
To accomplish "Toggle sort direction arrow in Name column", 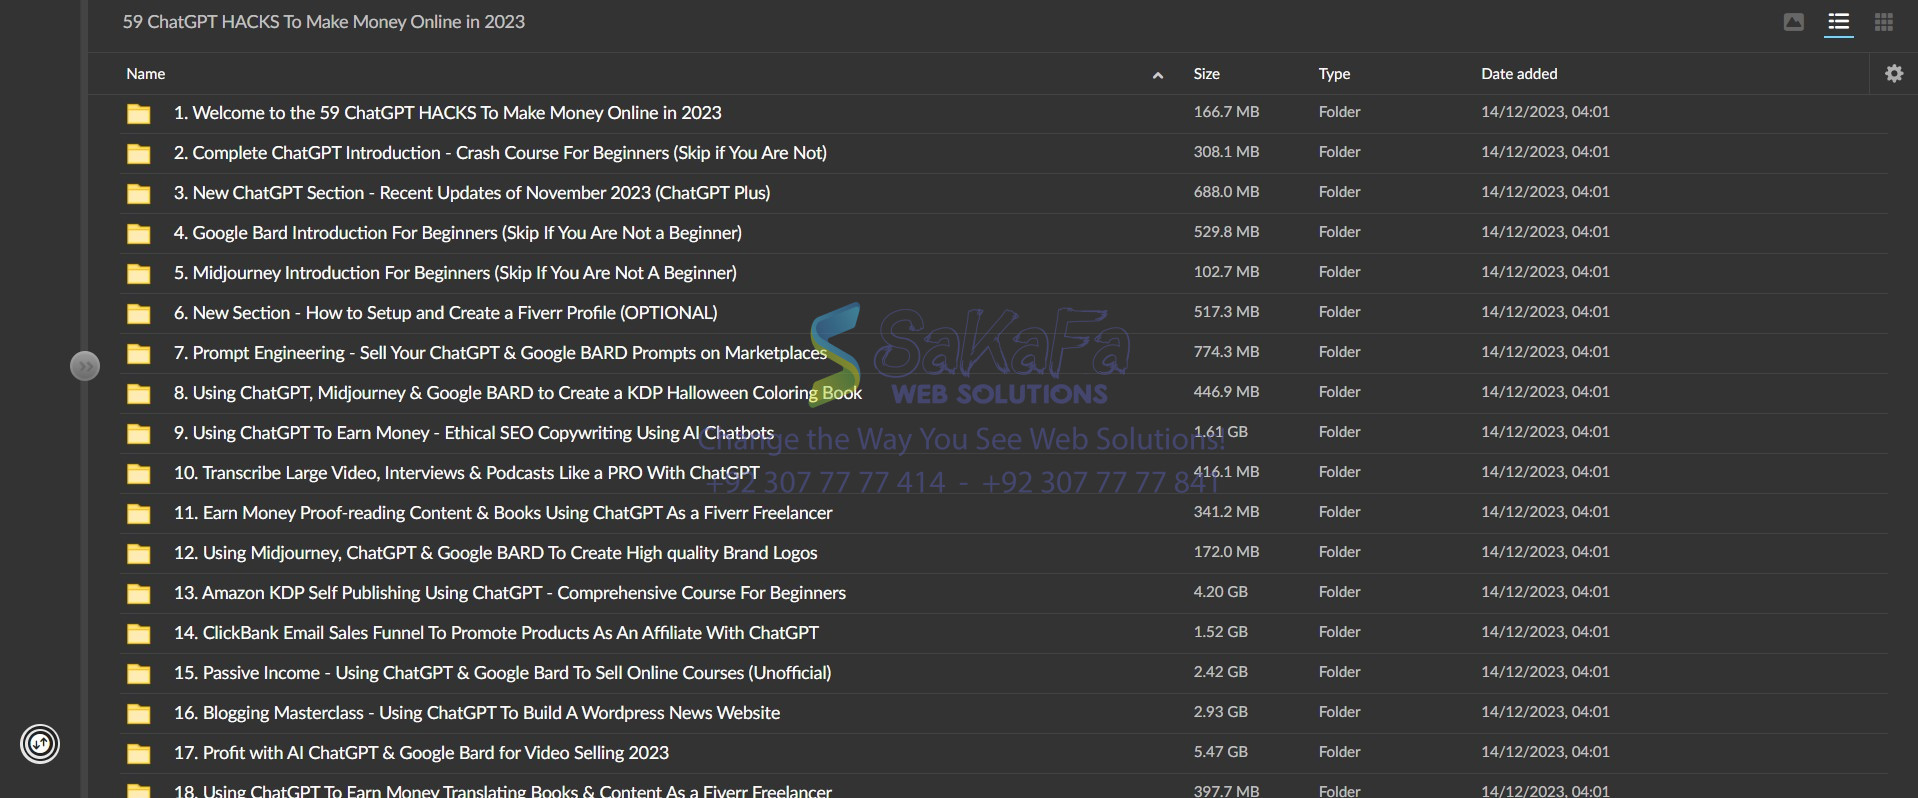I will [x=1158, y=75].
